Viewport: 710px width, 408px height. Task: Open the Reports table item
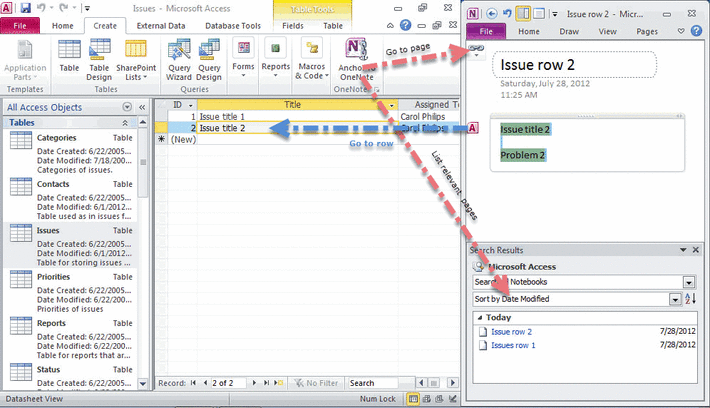click(71, 339)
